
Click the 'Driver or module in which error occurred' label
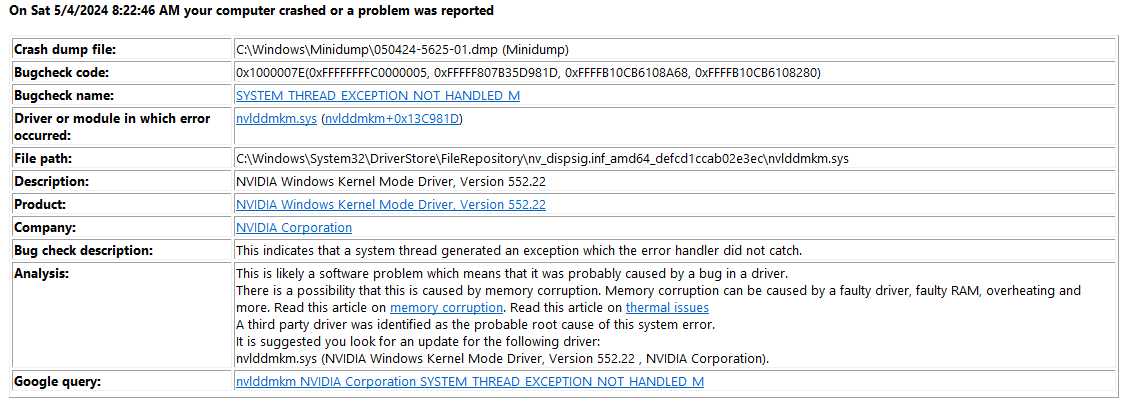[113, 127]
